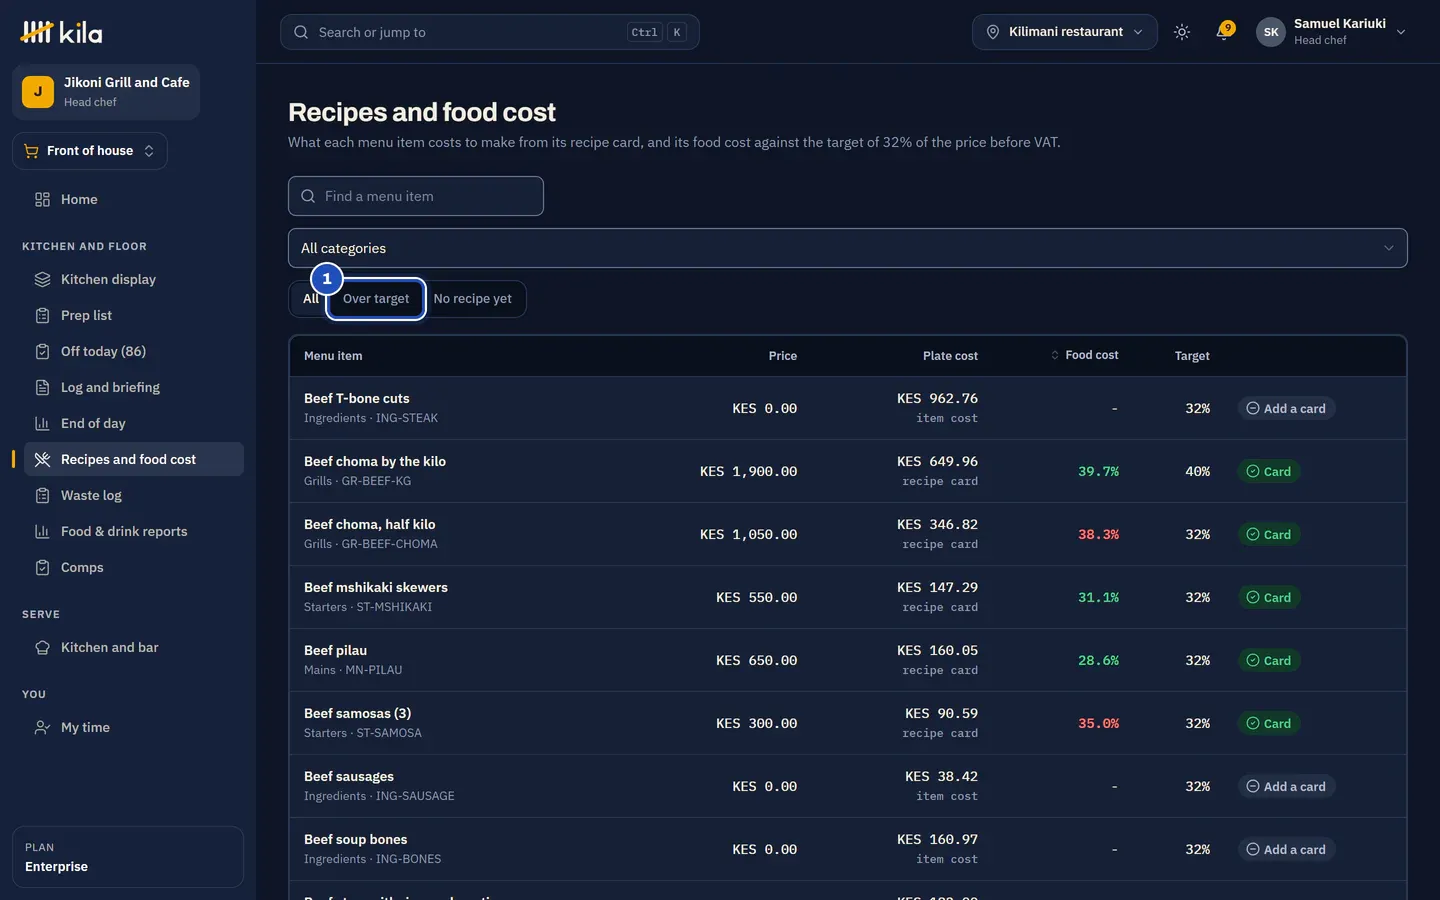Open Food & drink reports
1440x900 pixels.
pos(134,531)
